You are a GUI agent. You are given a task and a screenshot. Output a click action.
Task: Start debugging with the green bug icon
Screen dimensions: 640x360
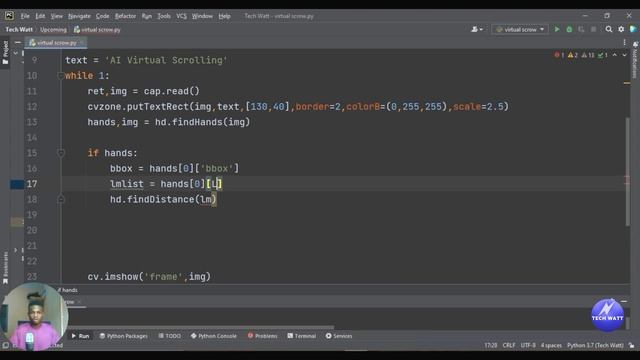569,29
